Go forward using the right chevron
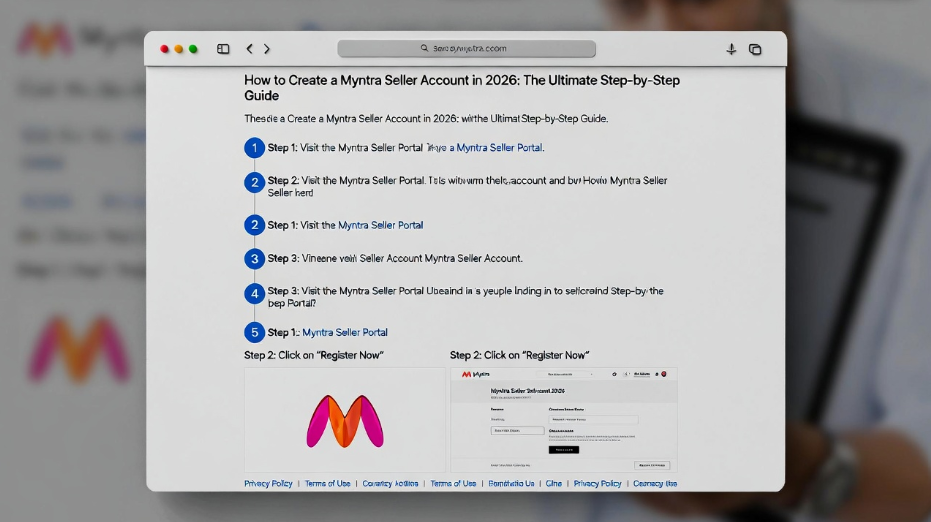This screenshot has height=522, width=931. [x=267, y=49]
